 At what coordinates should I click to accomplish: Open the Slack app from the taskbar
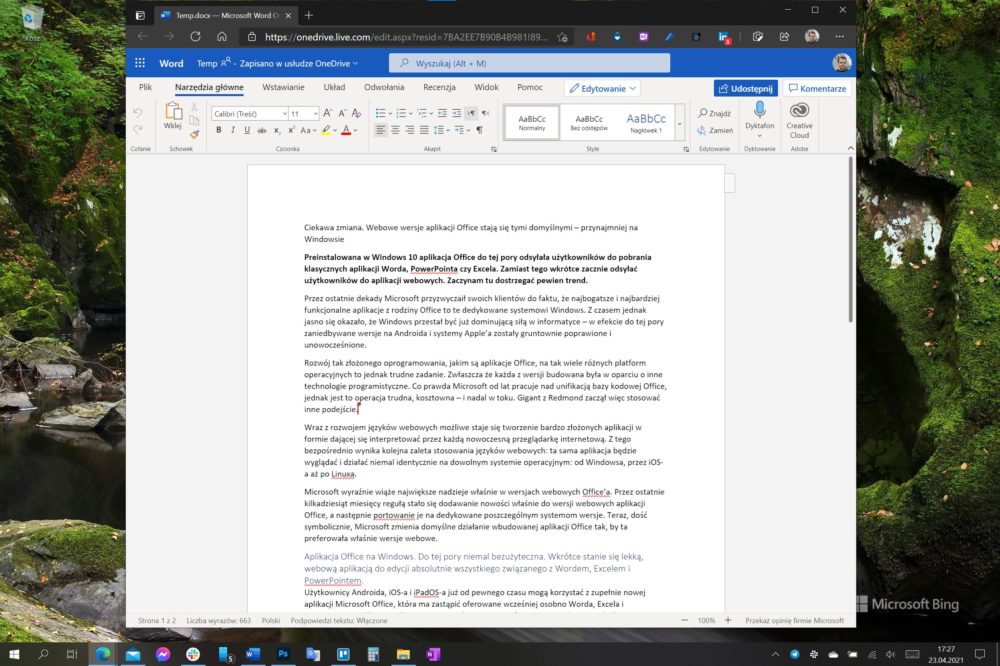[193, 654]
